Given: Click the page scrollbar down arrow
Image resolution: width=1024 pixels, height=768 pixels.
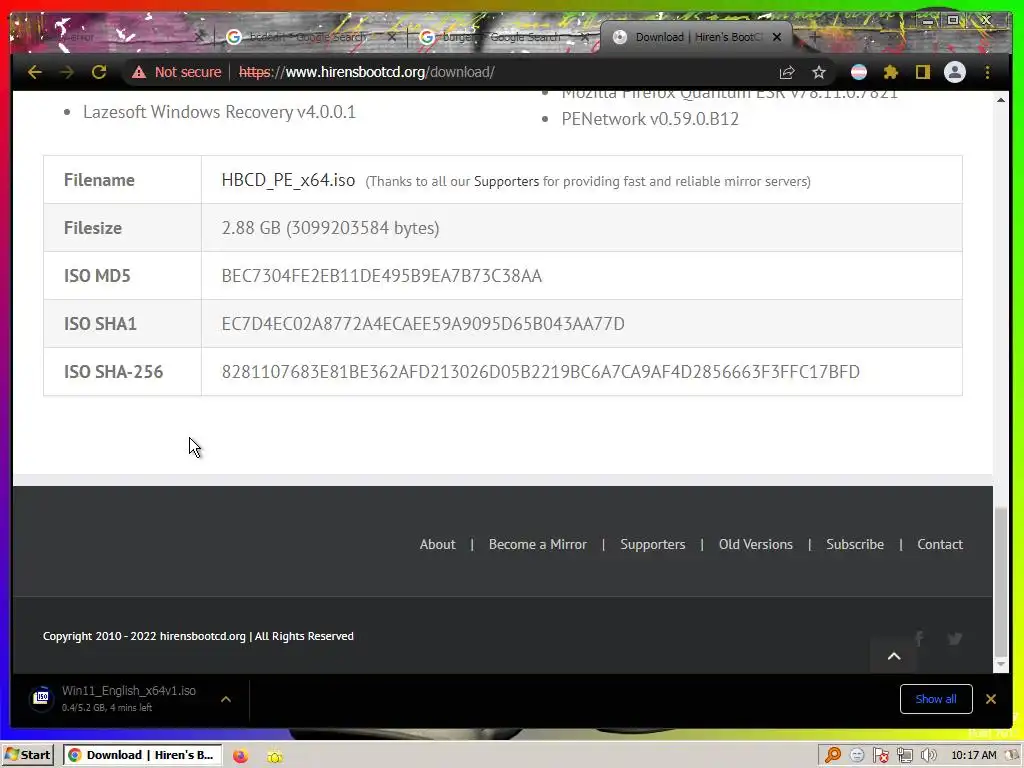Looking at the screenshot, I should click(1000, 664).
